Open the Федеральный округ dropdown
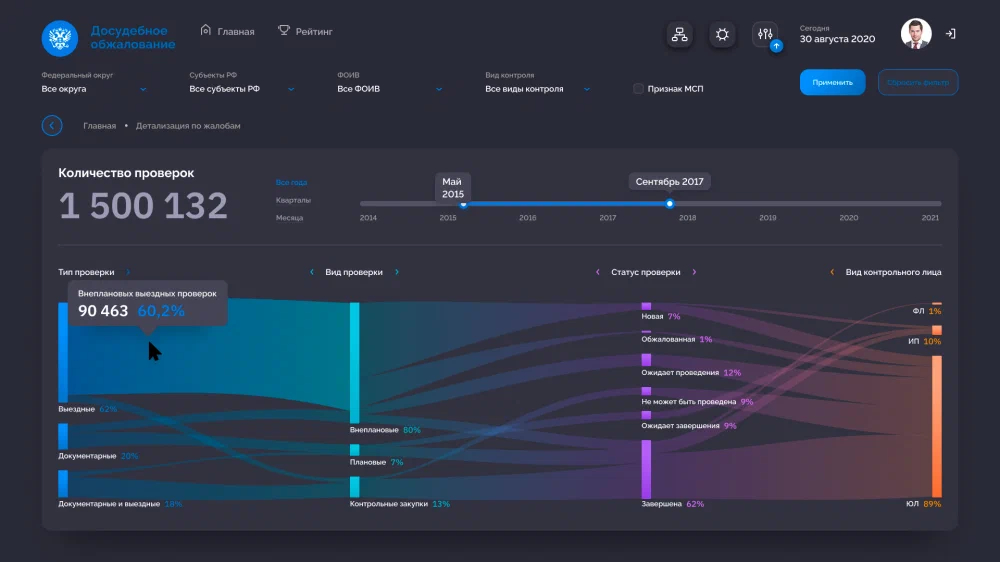The image size is (1000, 562). point(94,89)
